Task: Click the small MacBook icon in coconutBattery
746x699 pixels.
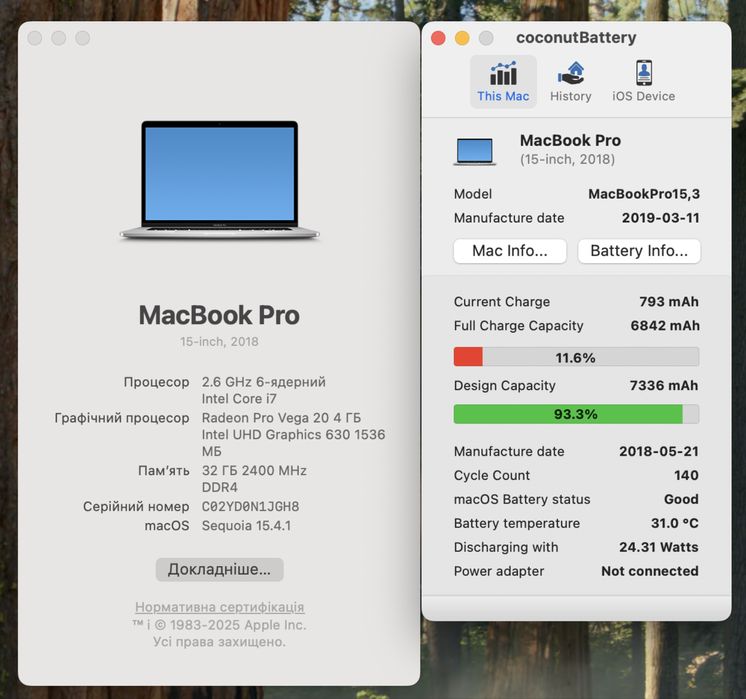Action: 474,151
